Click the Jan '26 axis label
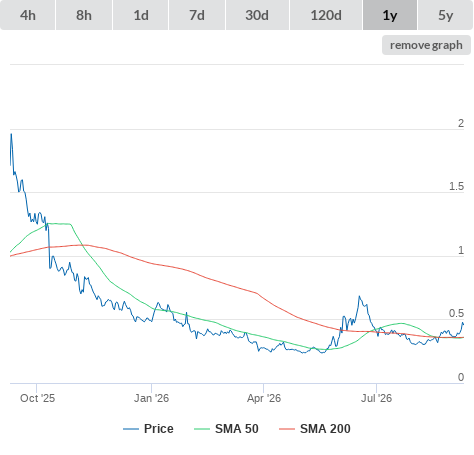Viewport: 474px width, 455px height. [151, 398]
